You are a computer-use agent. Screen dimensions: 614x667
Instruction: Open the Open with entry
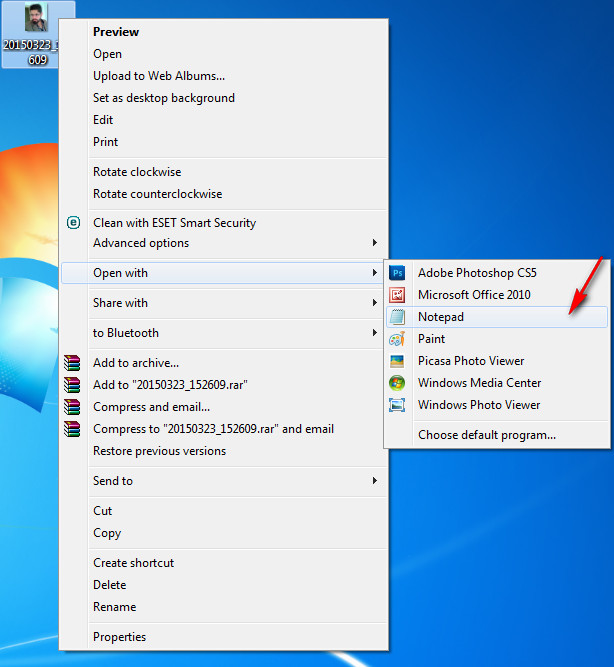coord(223,273)
